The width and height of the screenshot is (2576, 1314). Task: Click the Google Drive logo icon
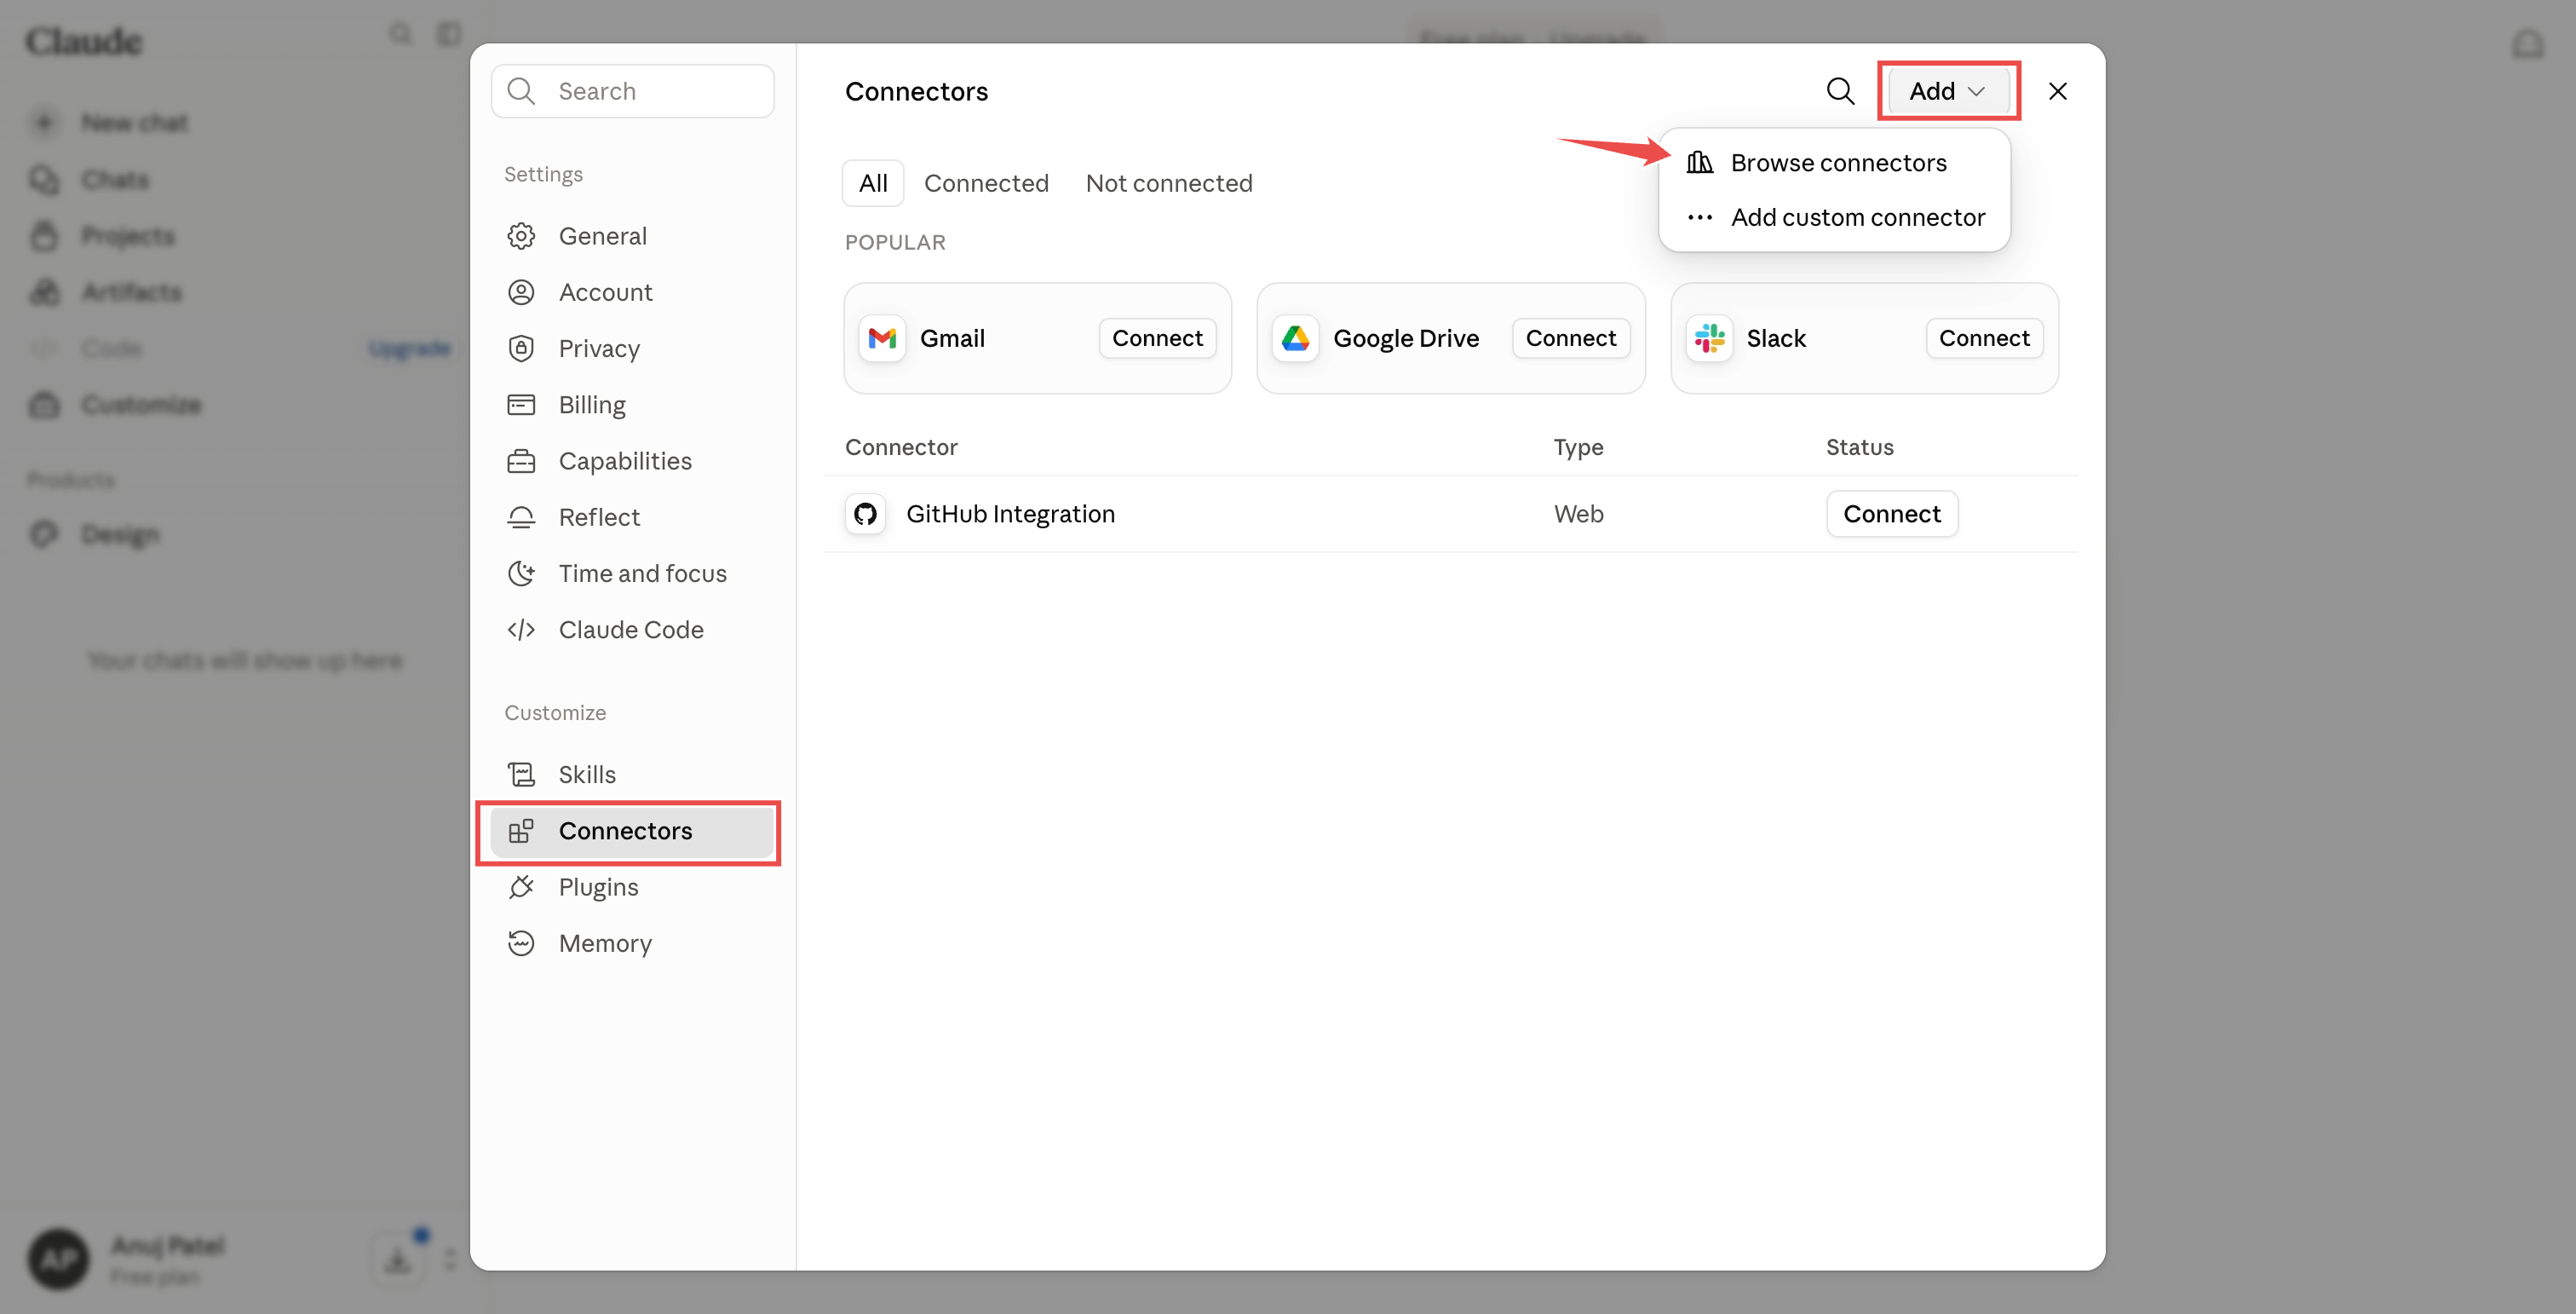1295,338
